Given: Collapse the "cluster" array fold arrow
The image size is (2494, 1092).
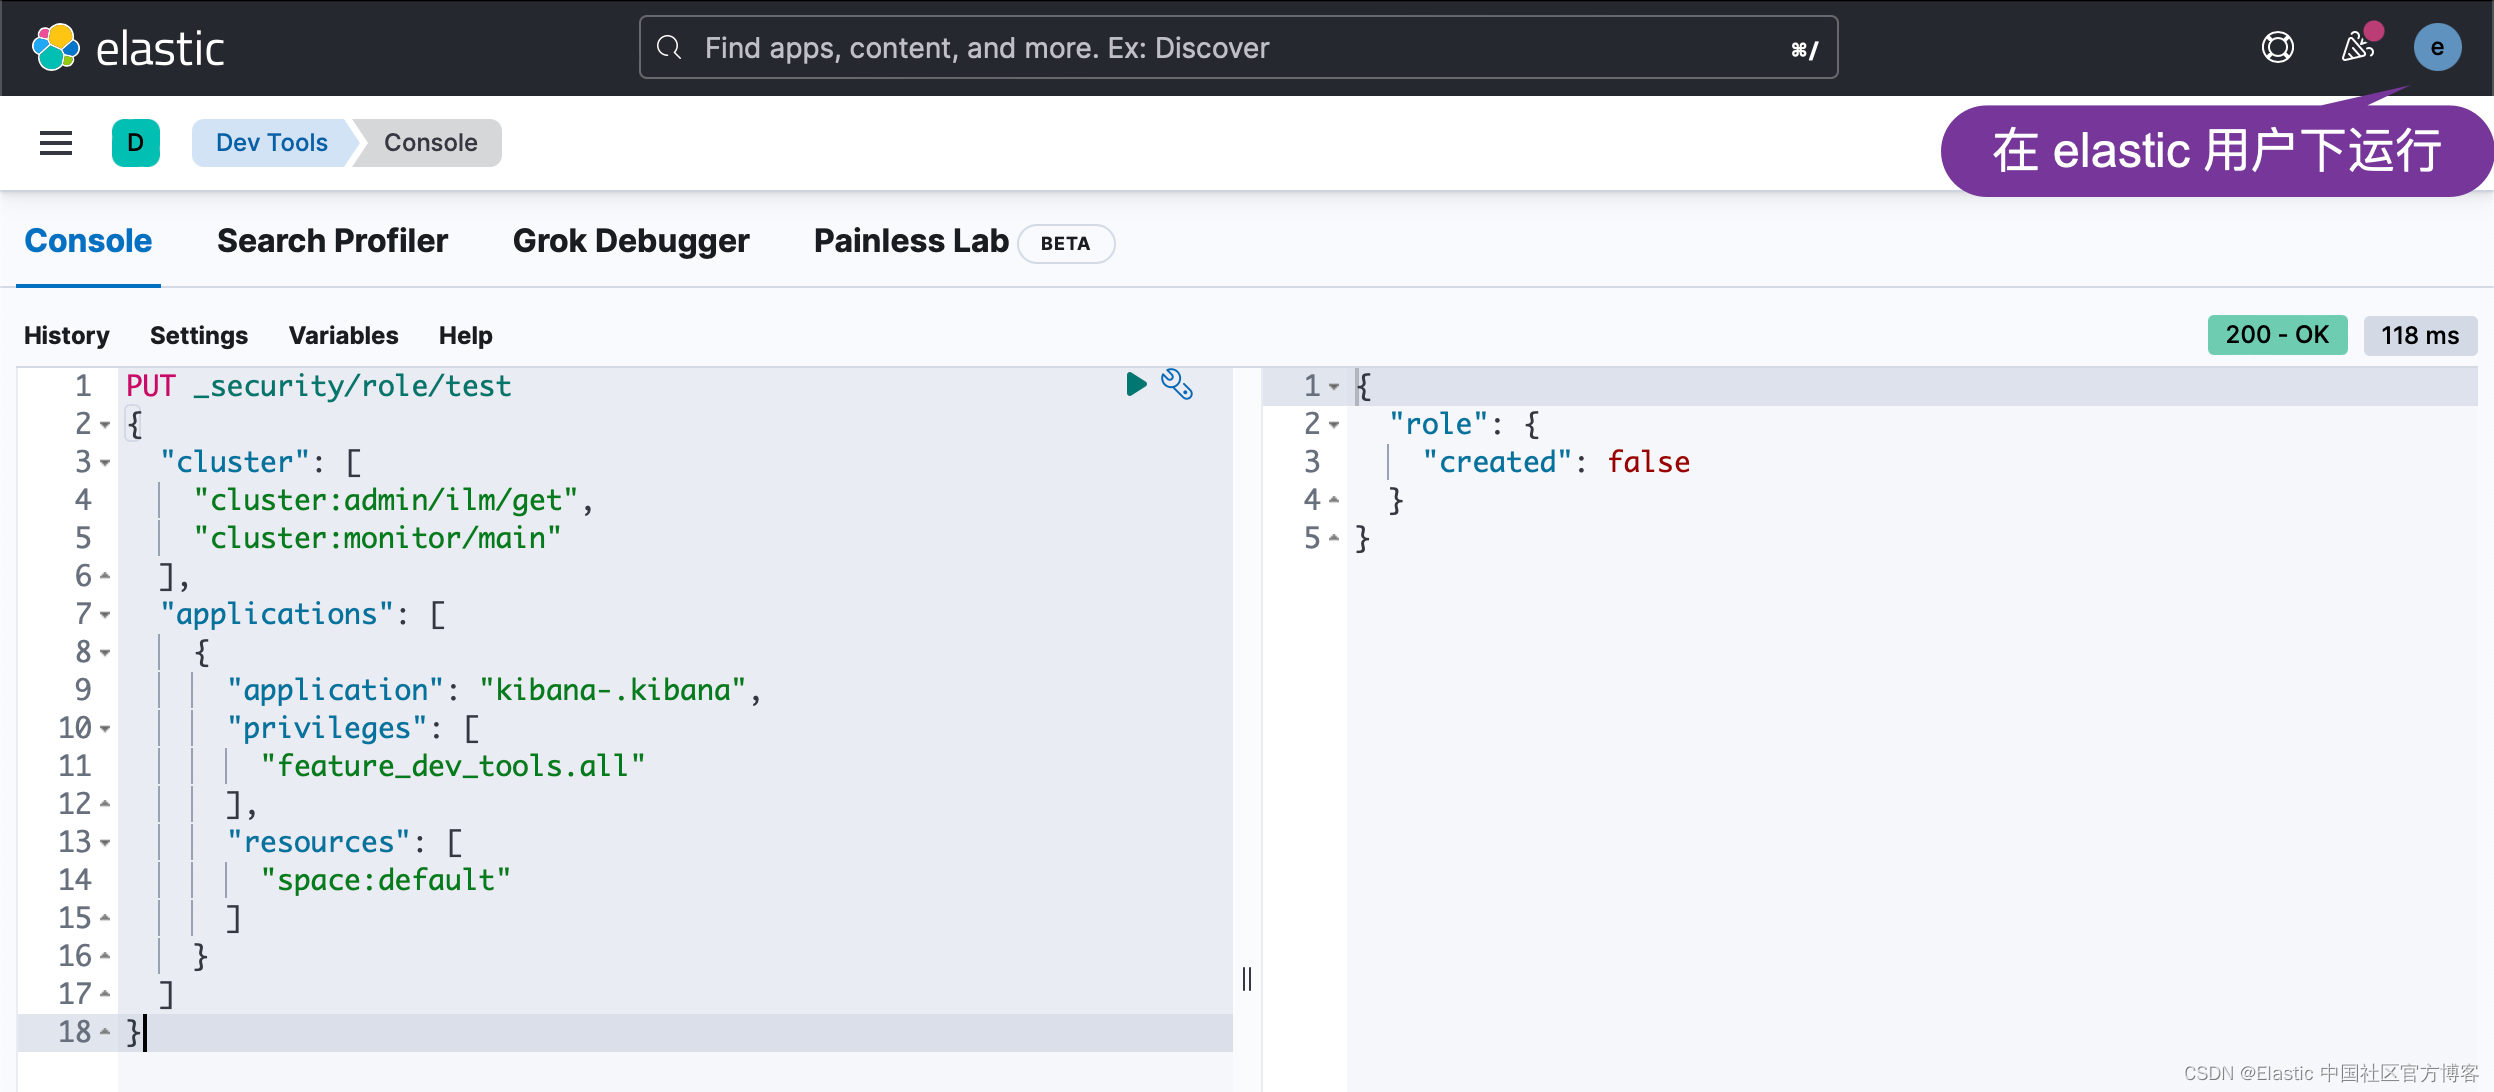Looking at the screenshot, I should click(x=105, y=463).
